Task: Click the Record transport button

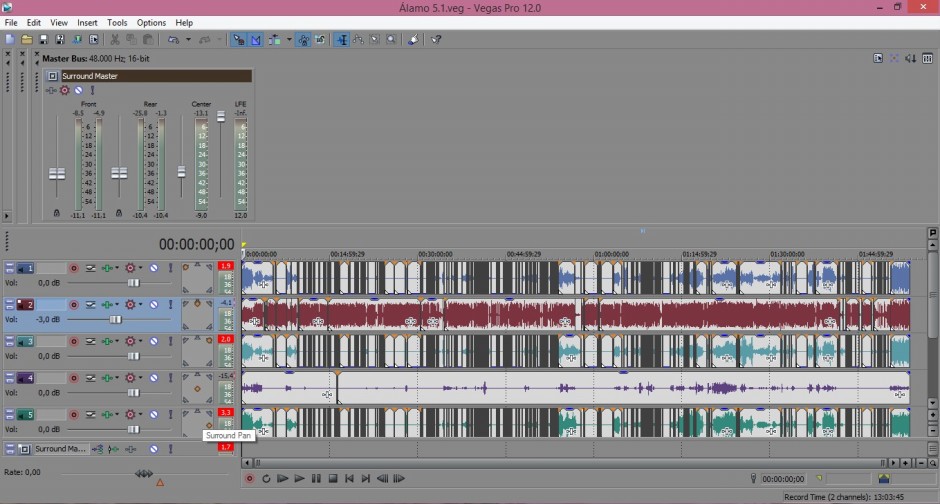Action: click(249, 478)
